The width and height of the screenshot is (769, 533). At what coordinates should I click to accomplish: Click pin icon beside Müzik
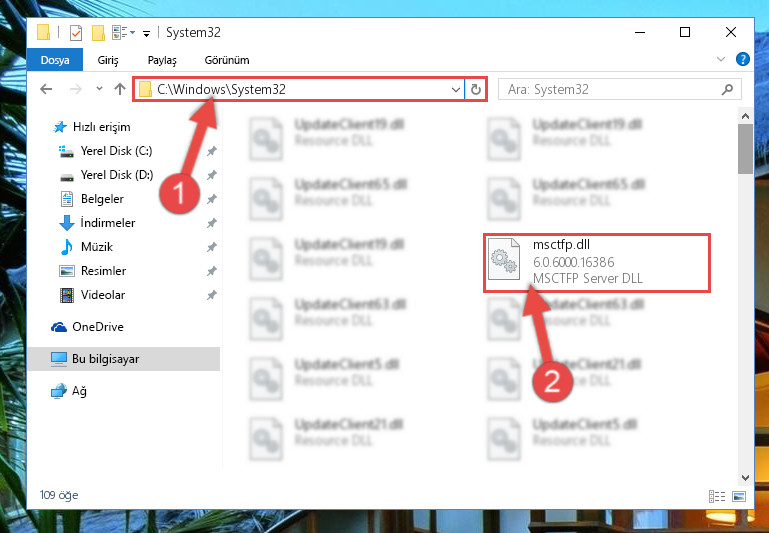pyautogui.click(x=211, y=247)
